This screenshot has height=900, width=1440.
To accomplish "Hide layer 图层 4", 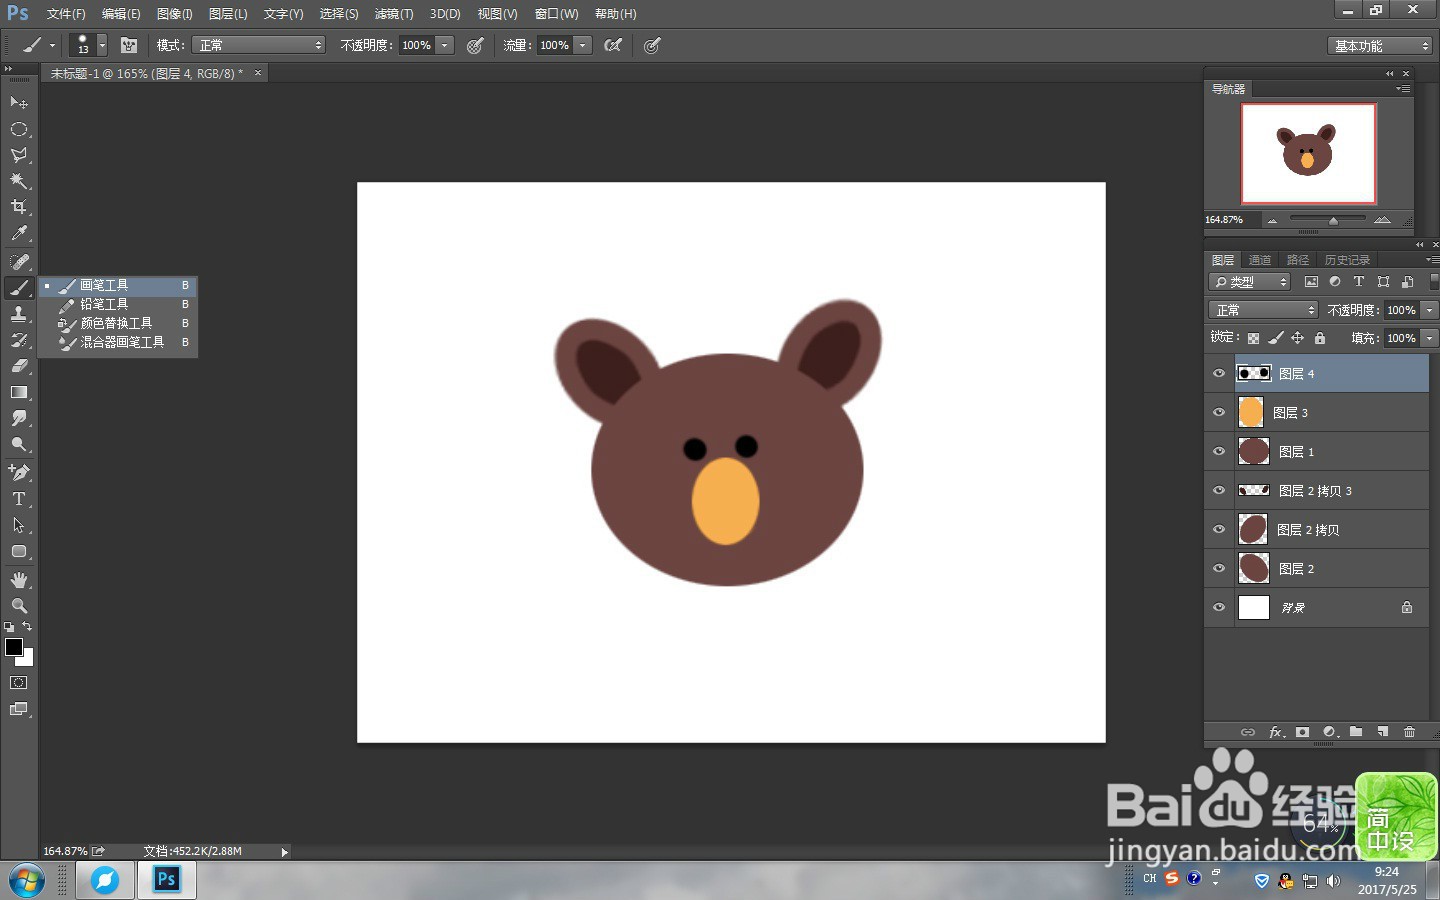I will 1219,373.
